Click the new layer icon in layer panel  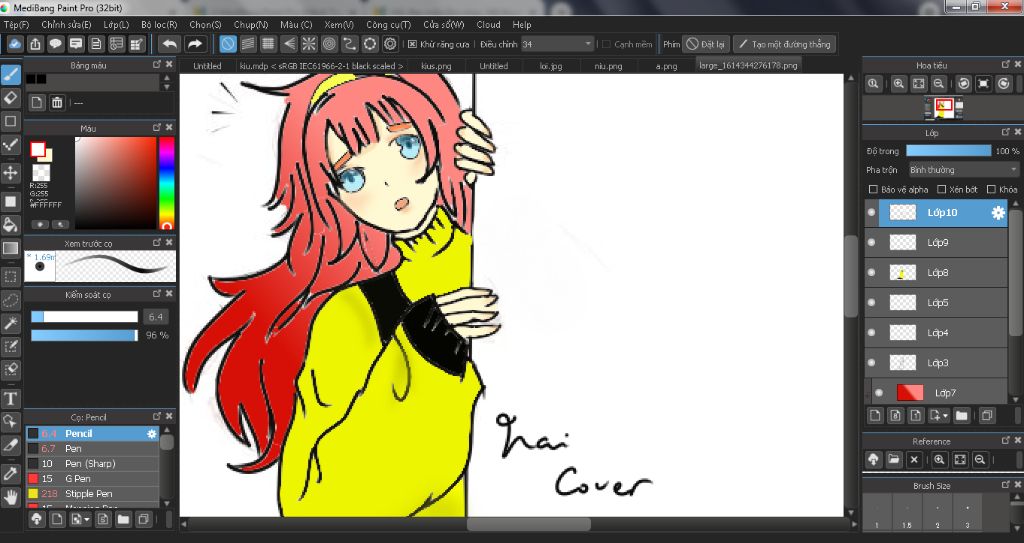point(874,415)
